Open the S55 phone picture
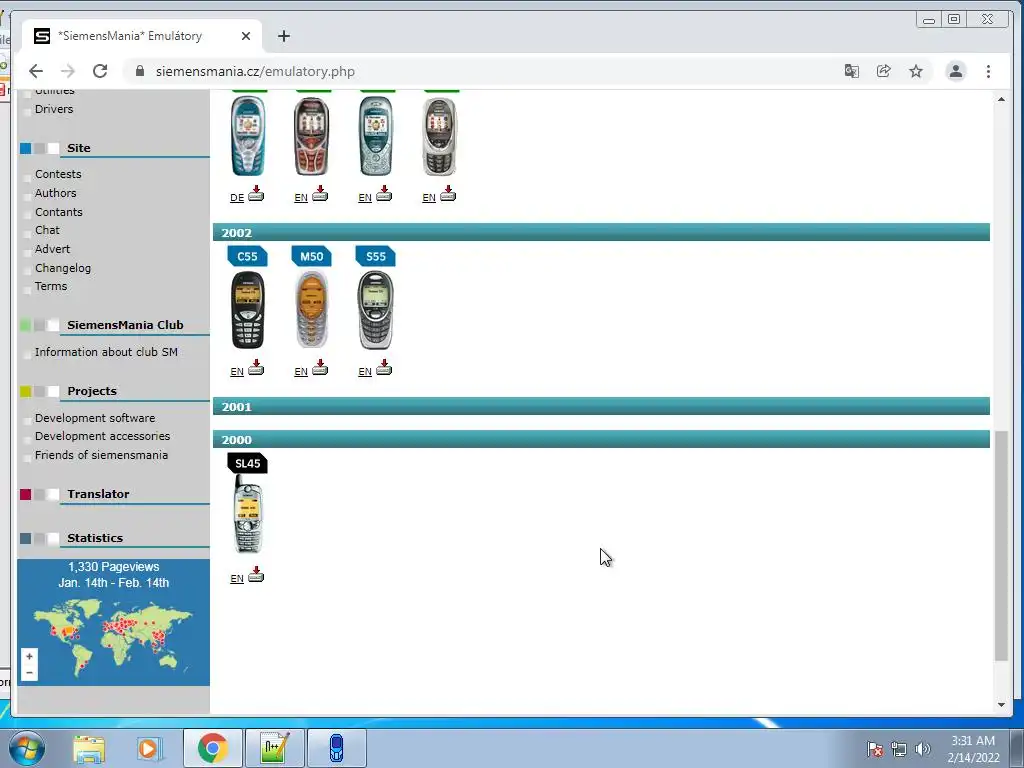The height and width of the screenshot is (768, 1024). tap(376, 310)
